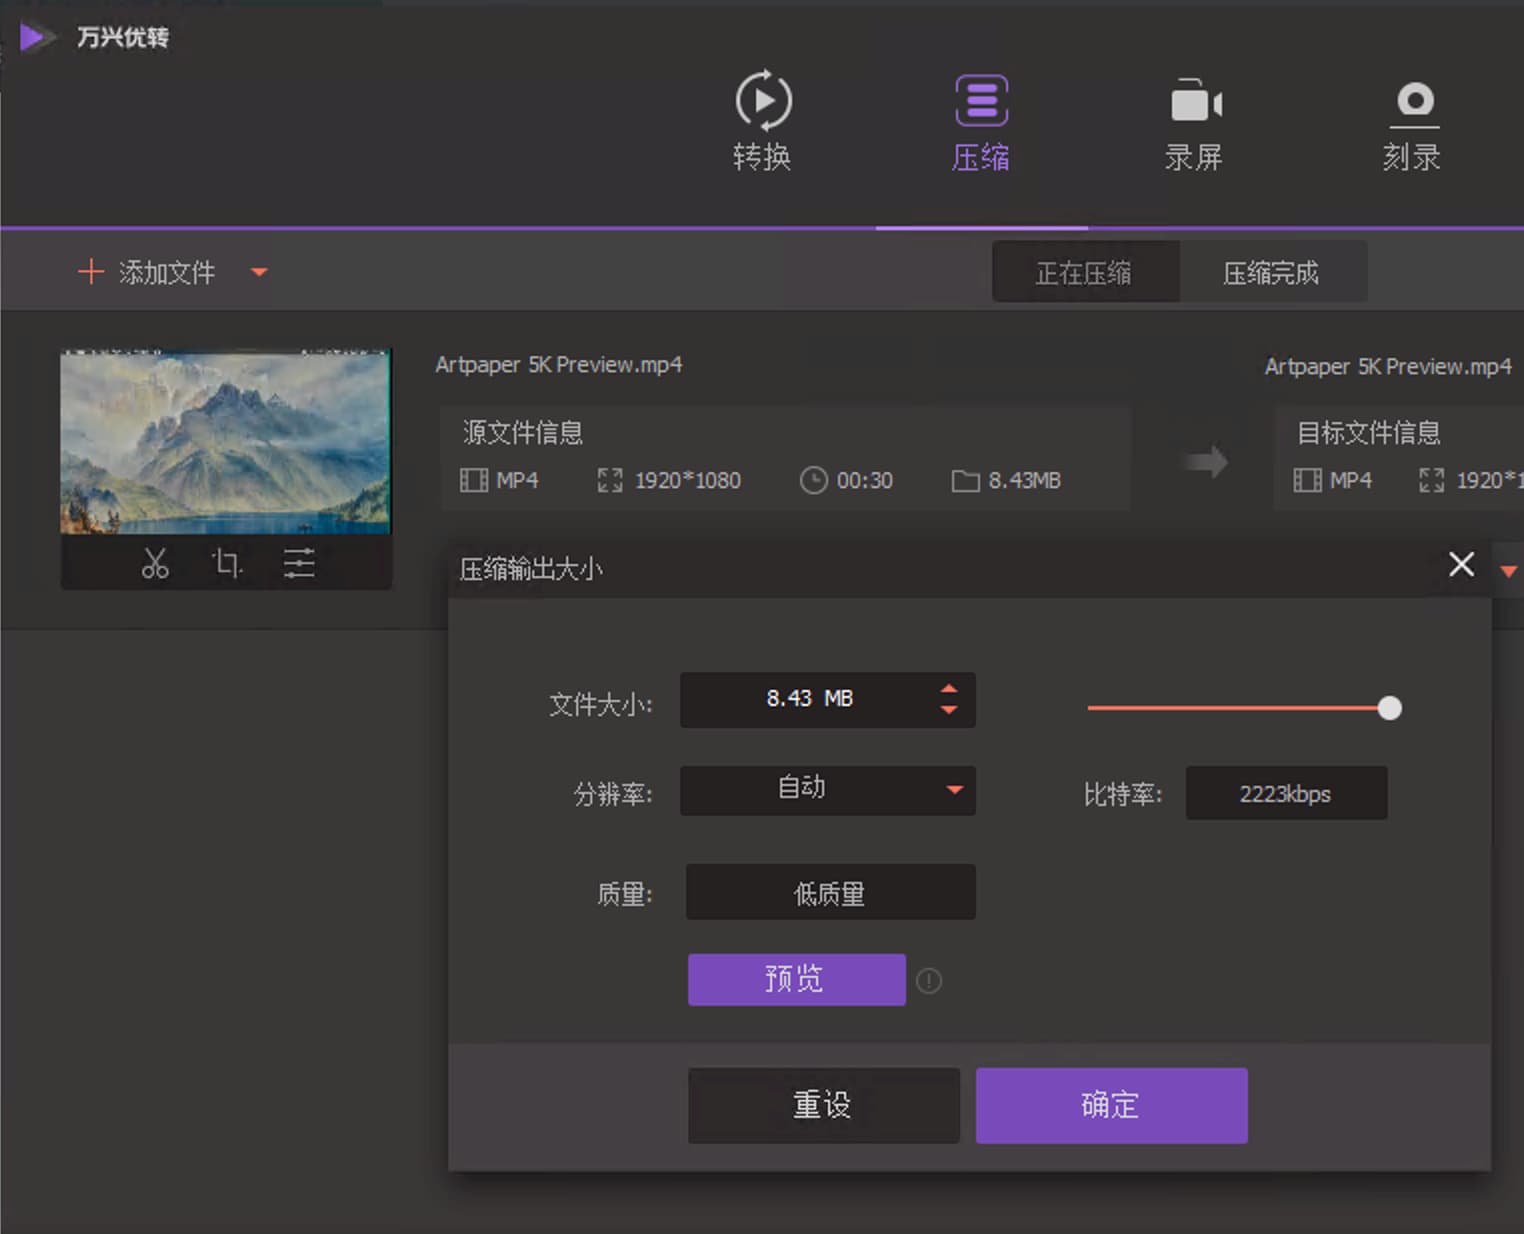Viewport: 1524px width, 1234px height.
Task: Click the 重设 reset button
Action: tap(824, 1105)
